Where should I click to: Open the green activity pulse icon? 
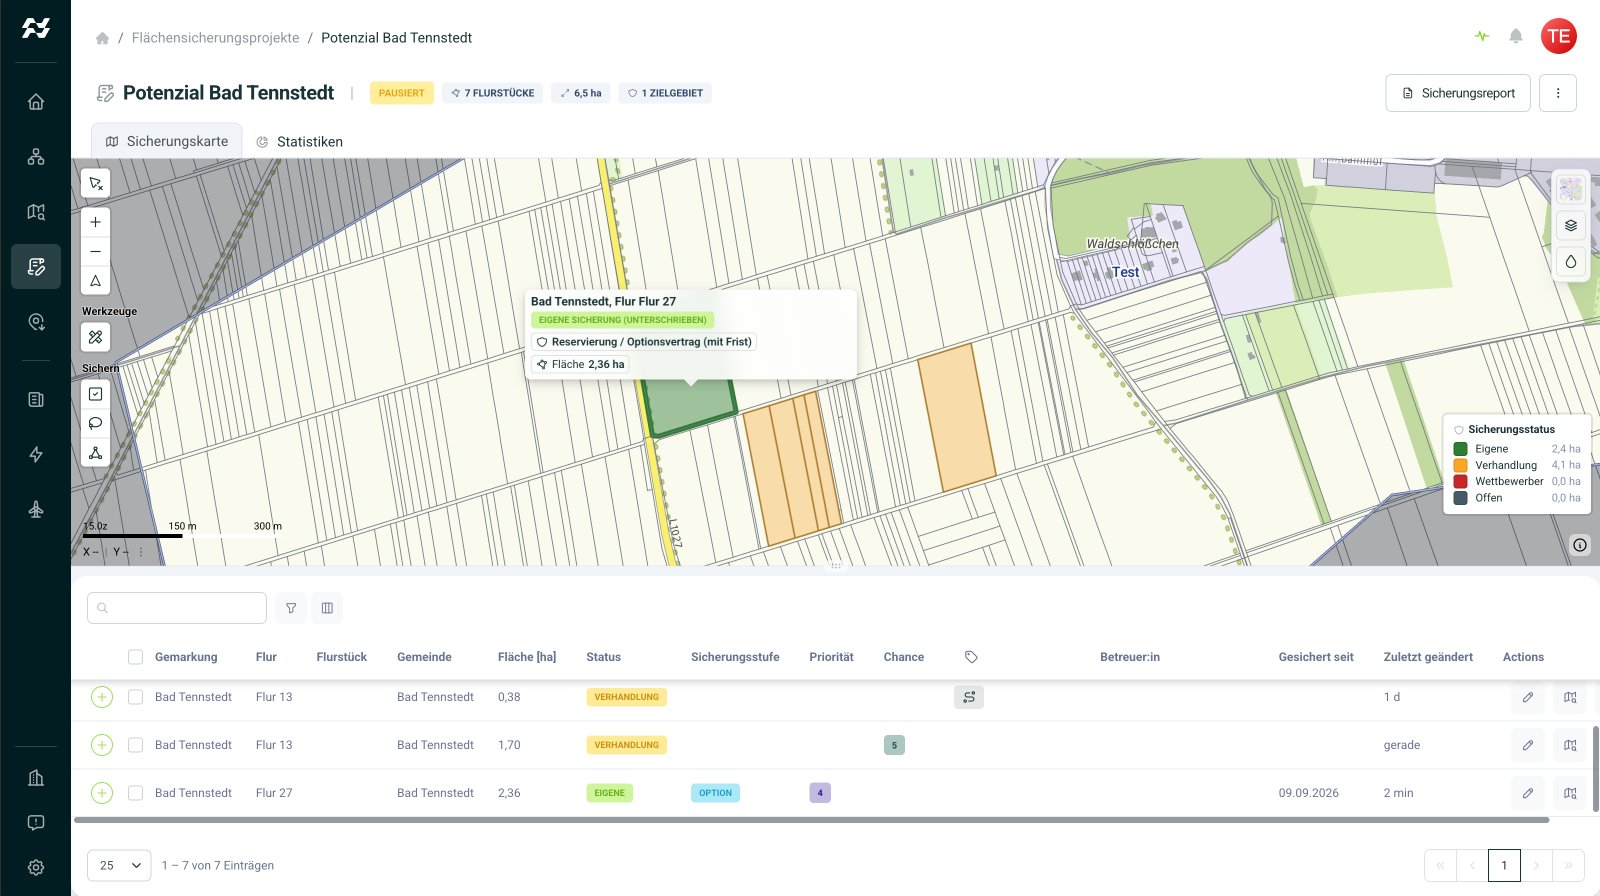click(1482, 36)
